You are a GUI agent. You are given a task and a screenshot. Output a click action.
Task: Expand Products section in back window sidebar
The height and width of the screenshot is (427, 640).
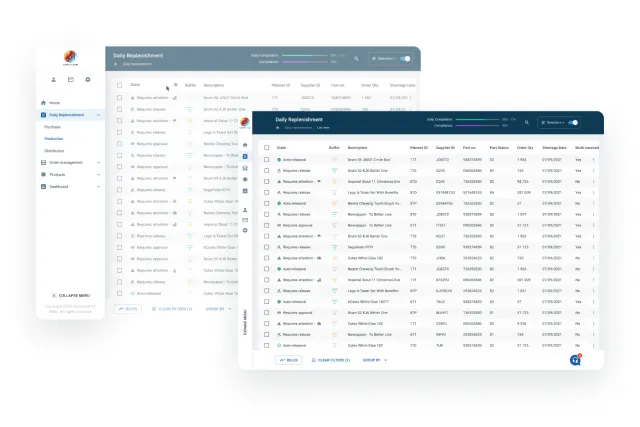click(98, 175)
